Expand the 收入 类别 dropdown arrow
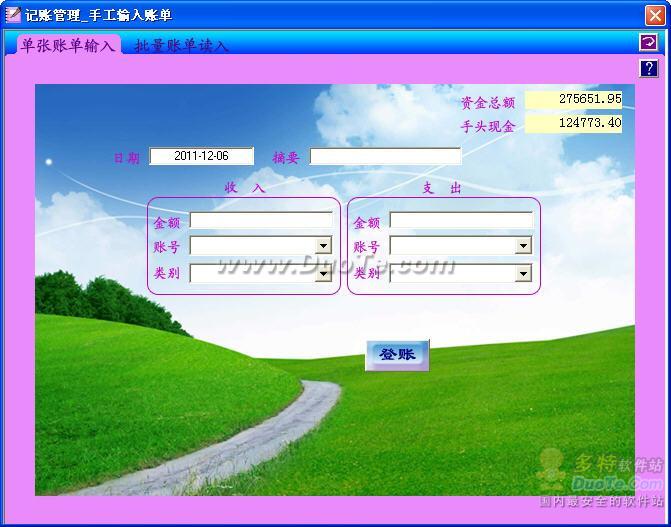 pos(323,274)
